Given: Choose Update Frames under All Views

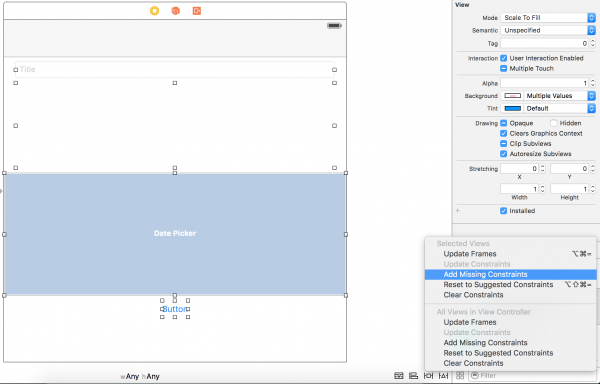Looking at the screenshot, I should click(x=510, y=322).
